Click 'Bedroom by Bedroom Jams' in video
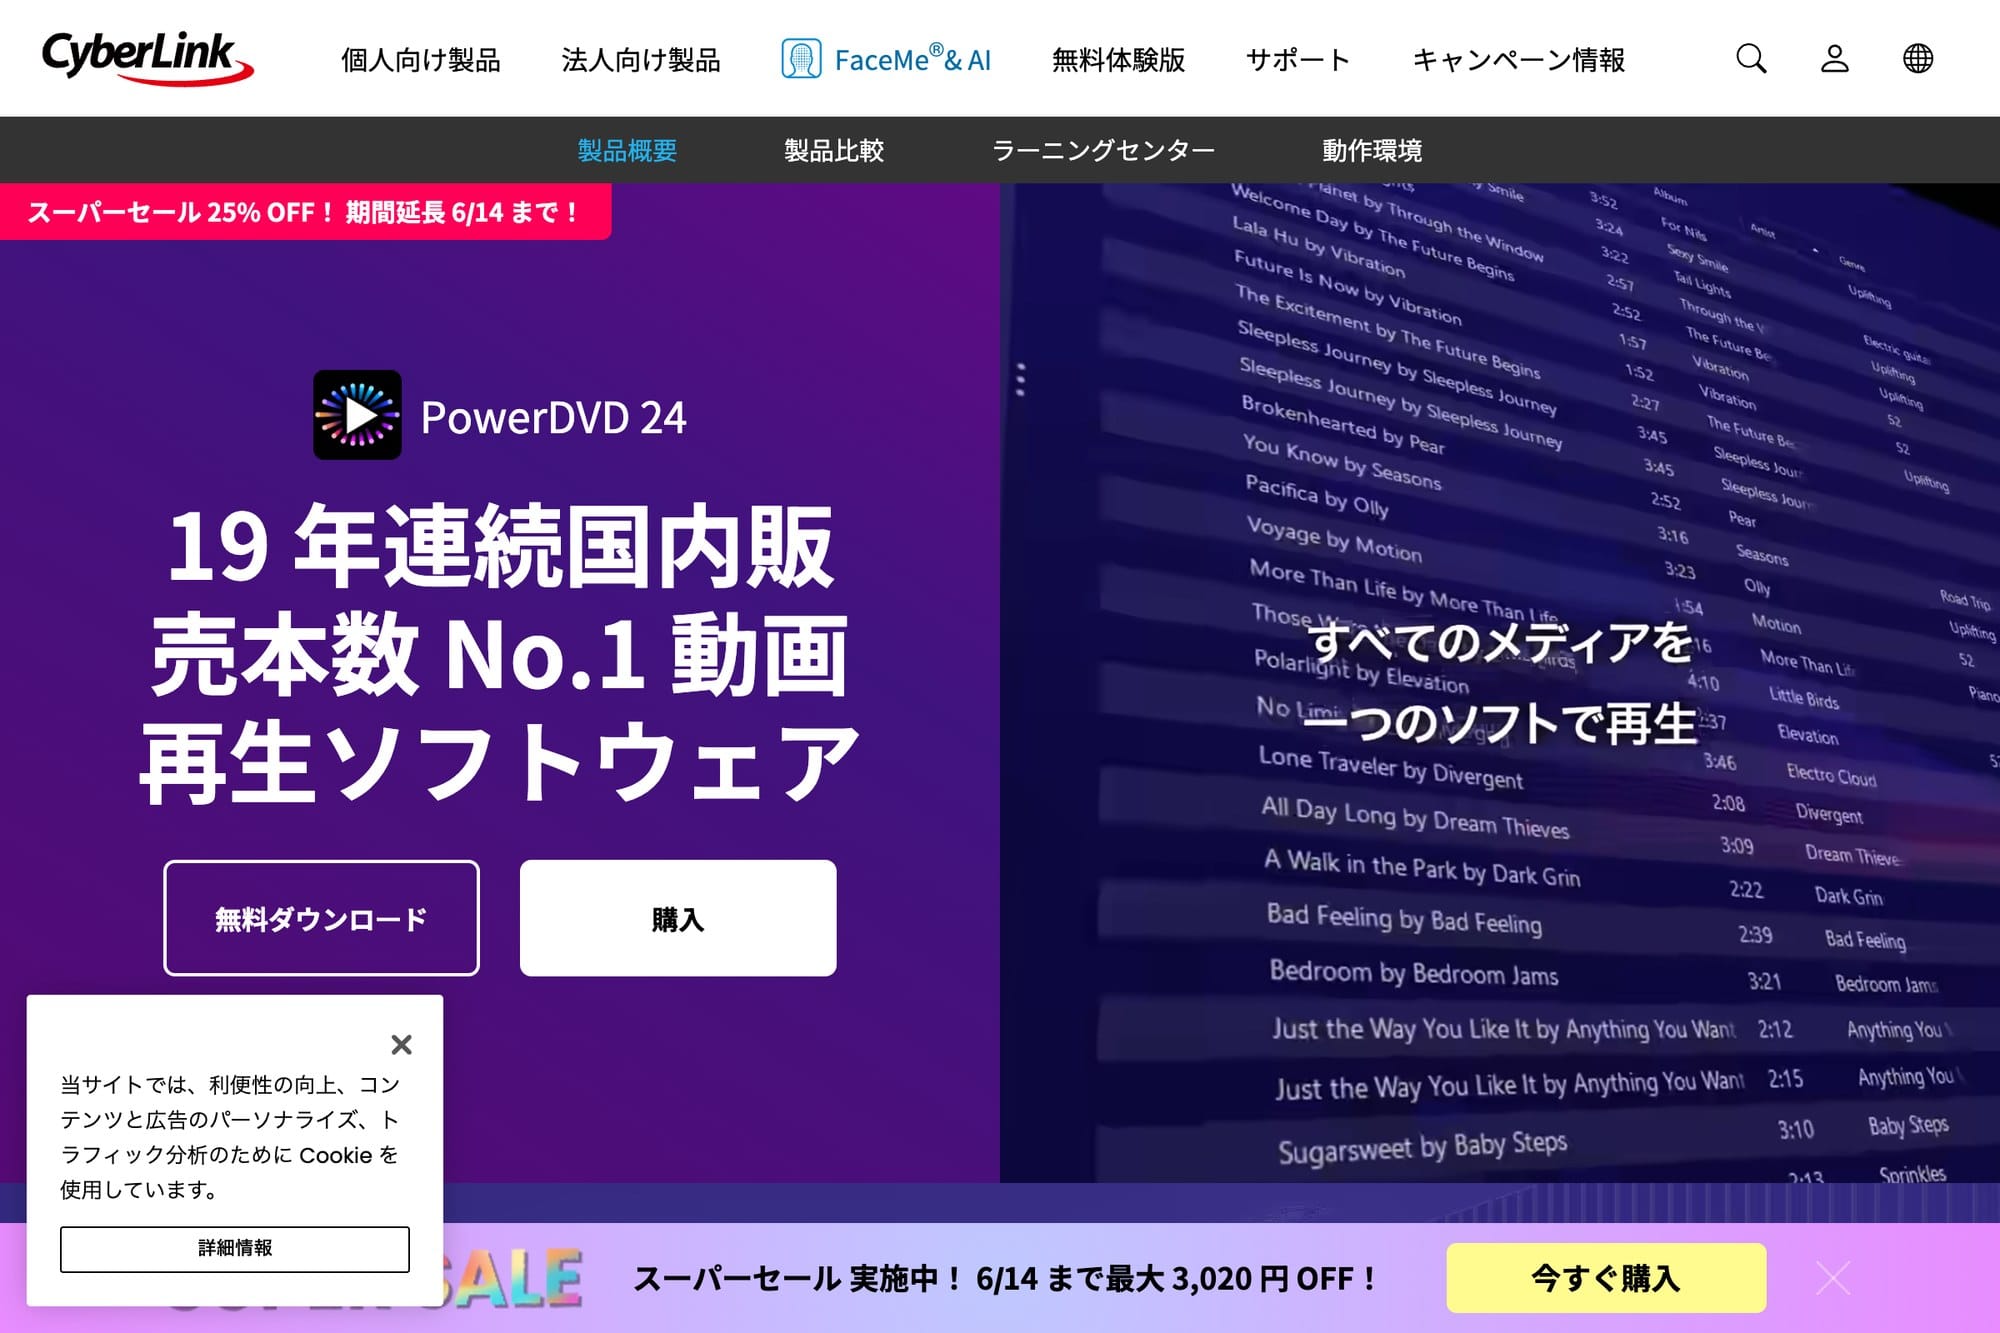The width and height of the screenshot is (2000, 1333). pos(1413,973)
